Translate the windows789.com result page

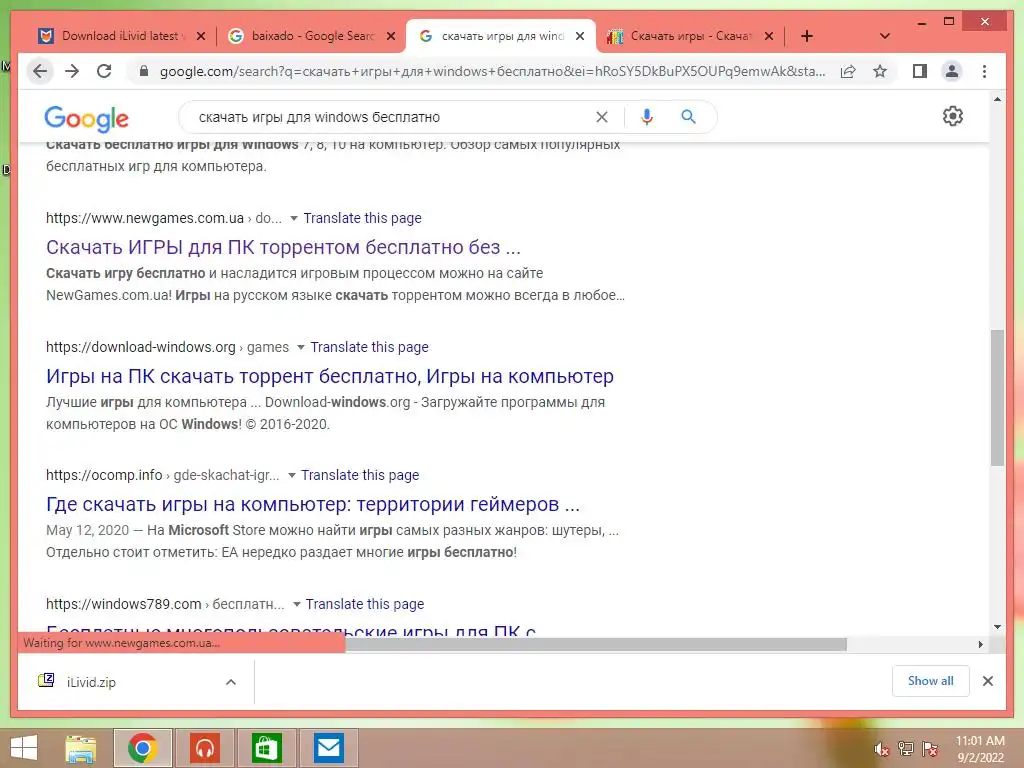click(365, 604)
